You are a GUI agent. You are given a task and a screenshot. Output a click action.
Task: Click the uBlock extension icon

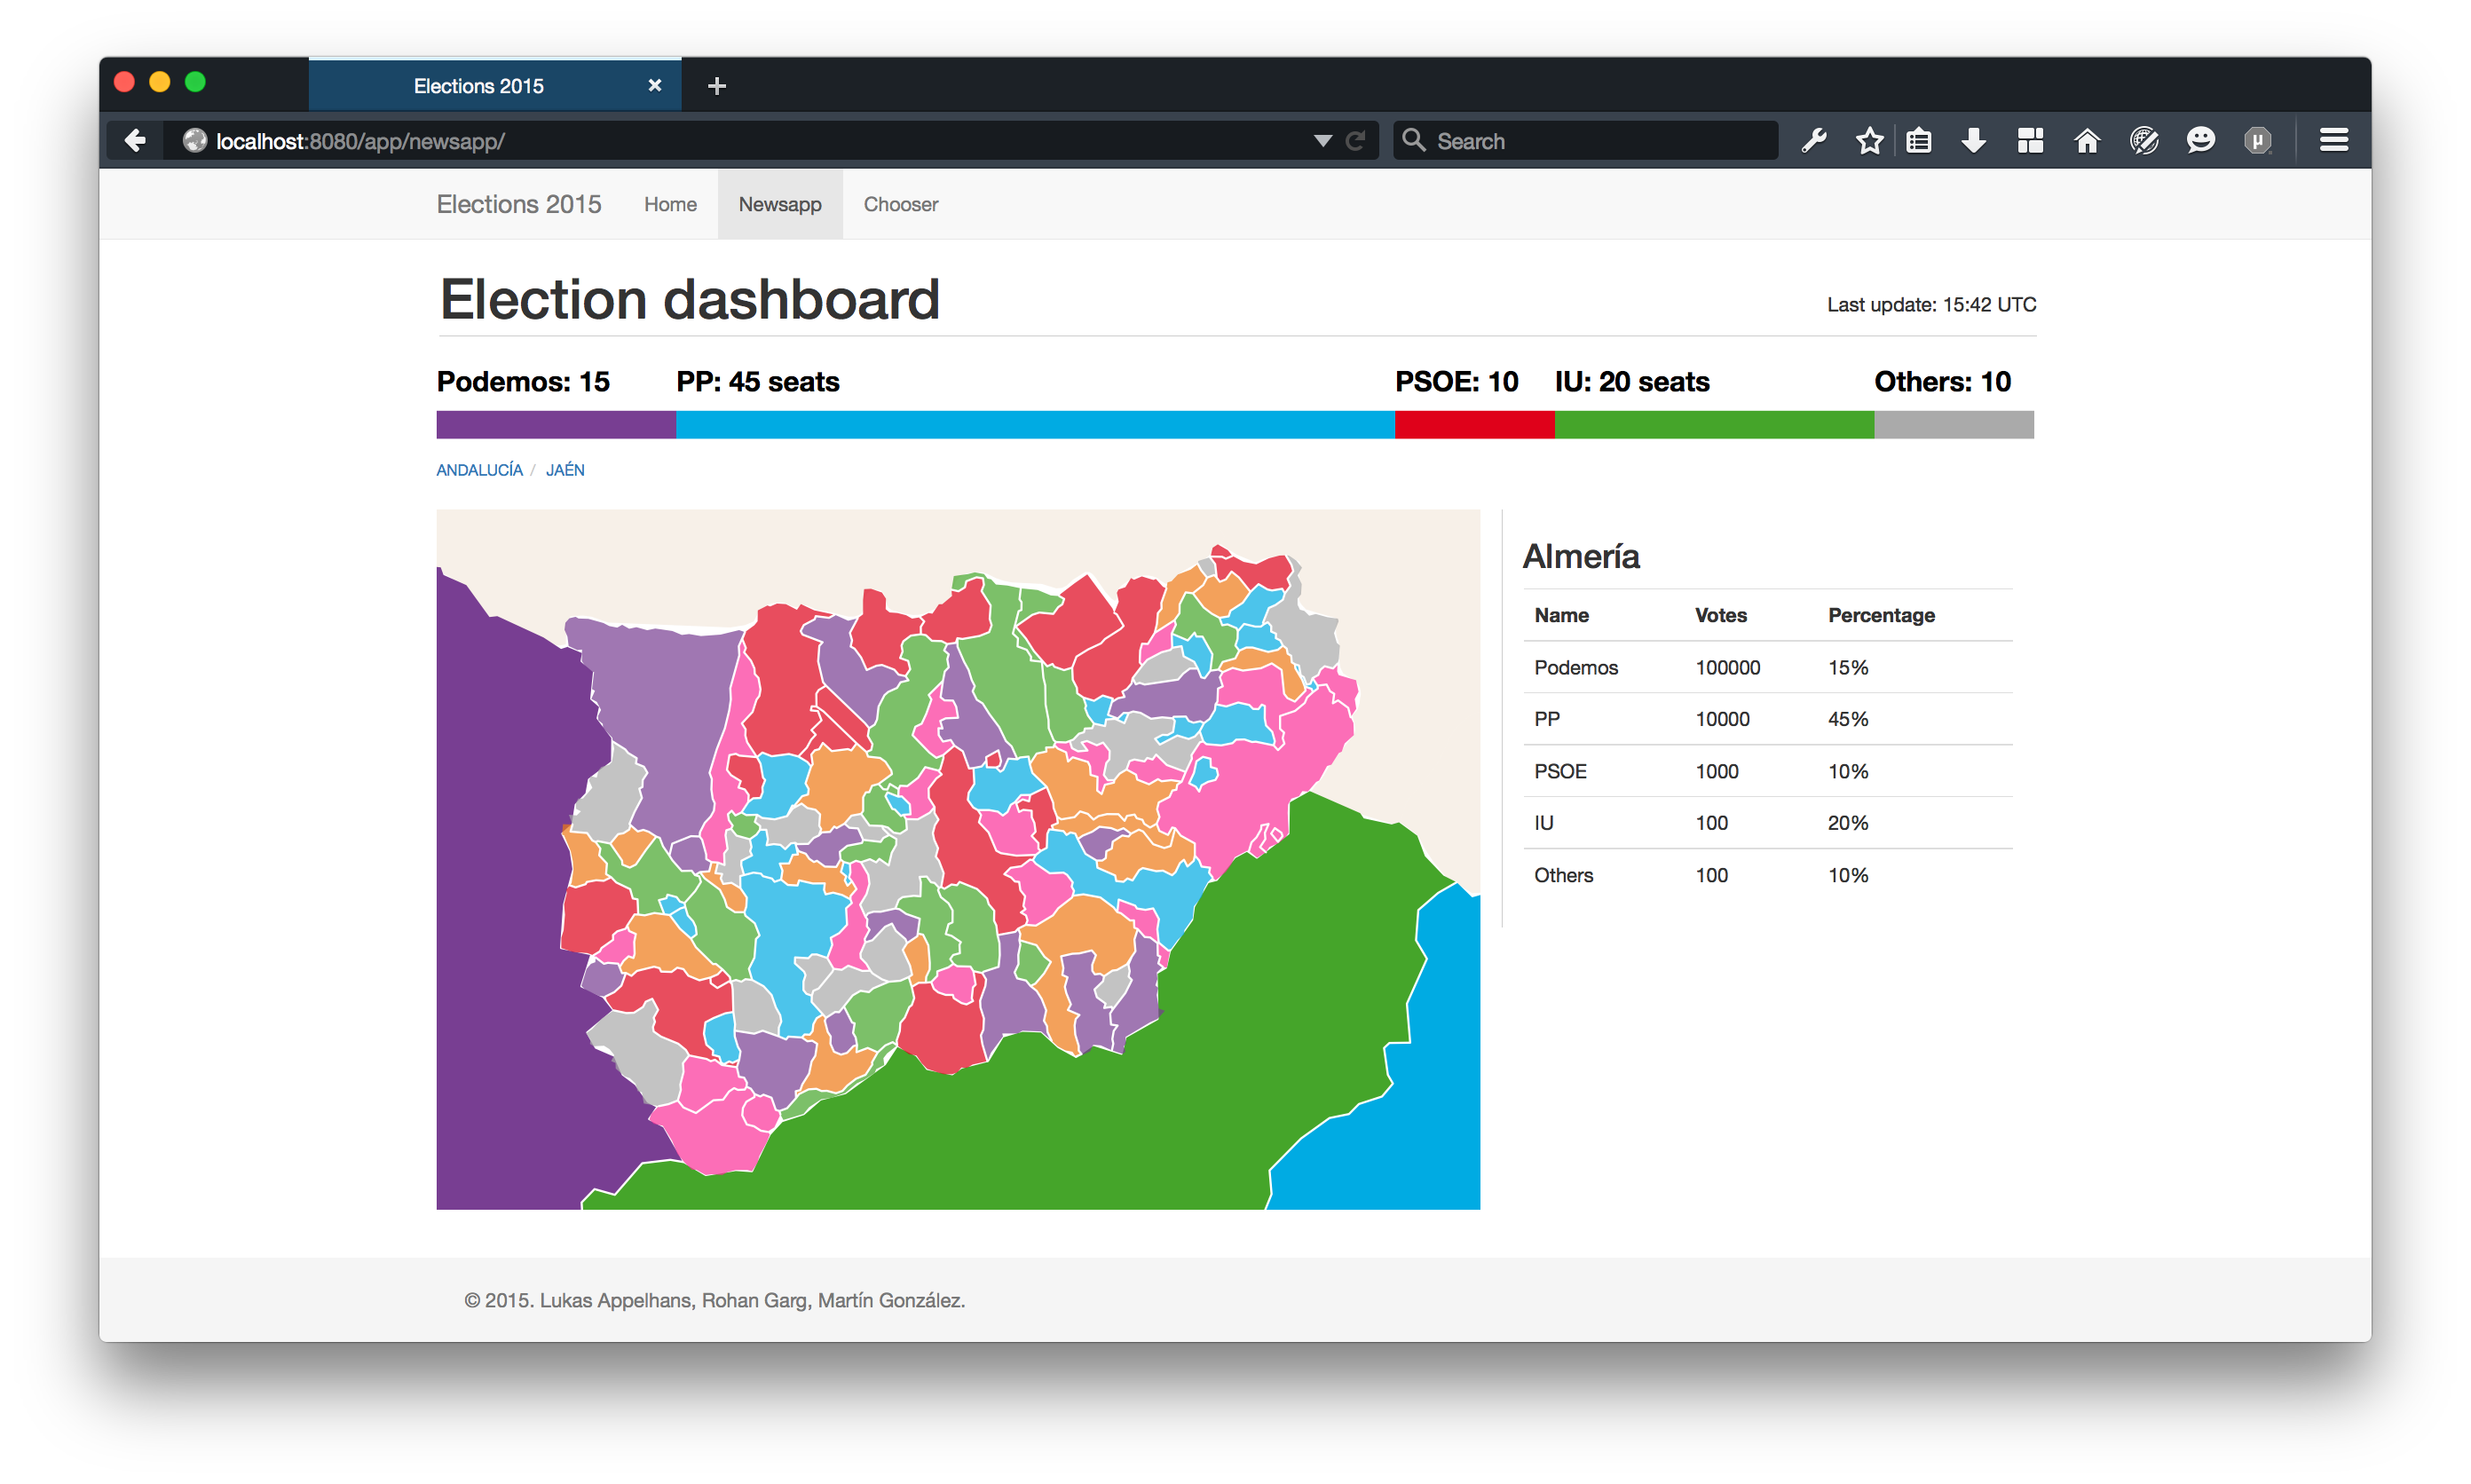click(2257, 141)
